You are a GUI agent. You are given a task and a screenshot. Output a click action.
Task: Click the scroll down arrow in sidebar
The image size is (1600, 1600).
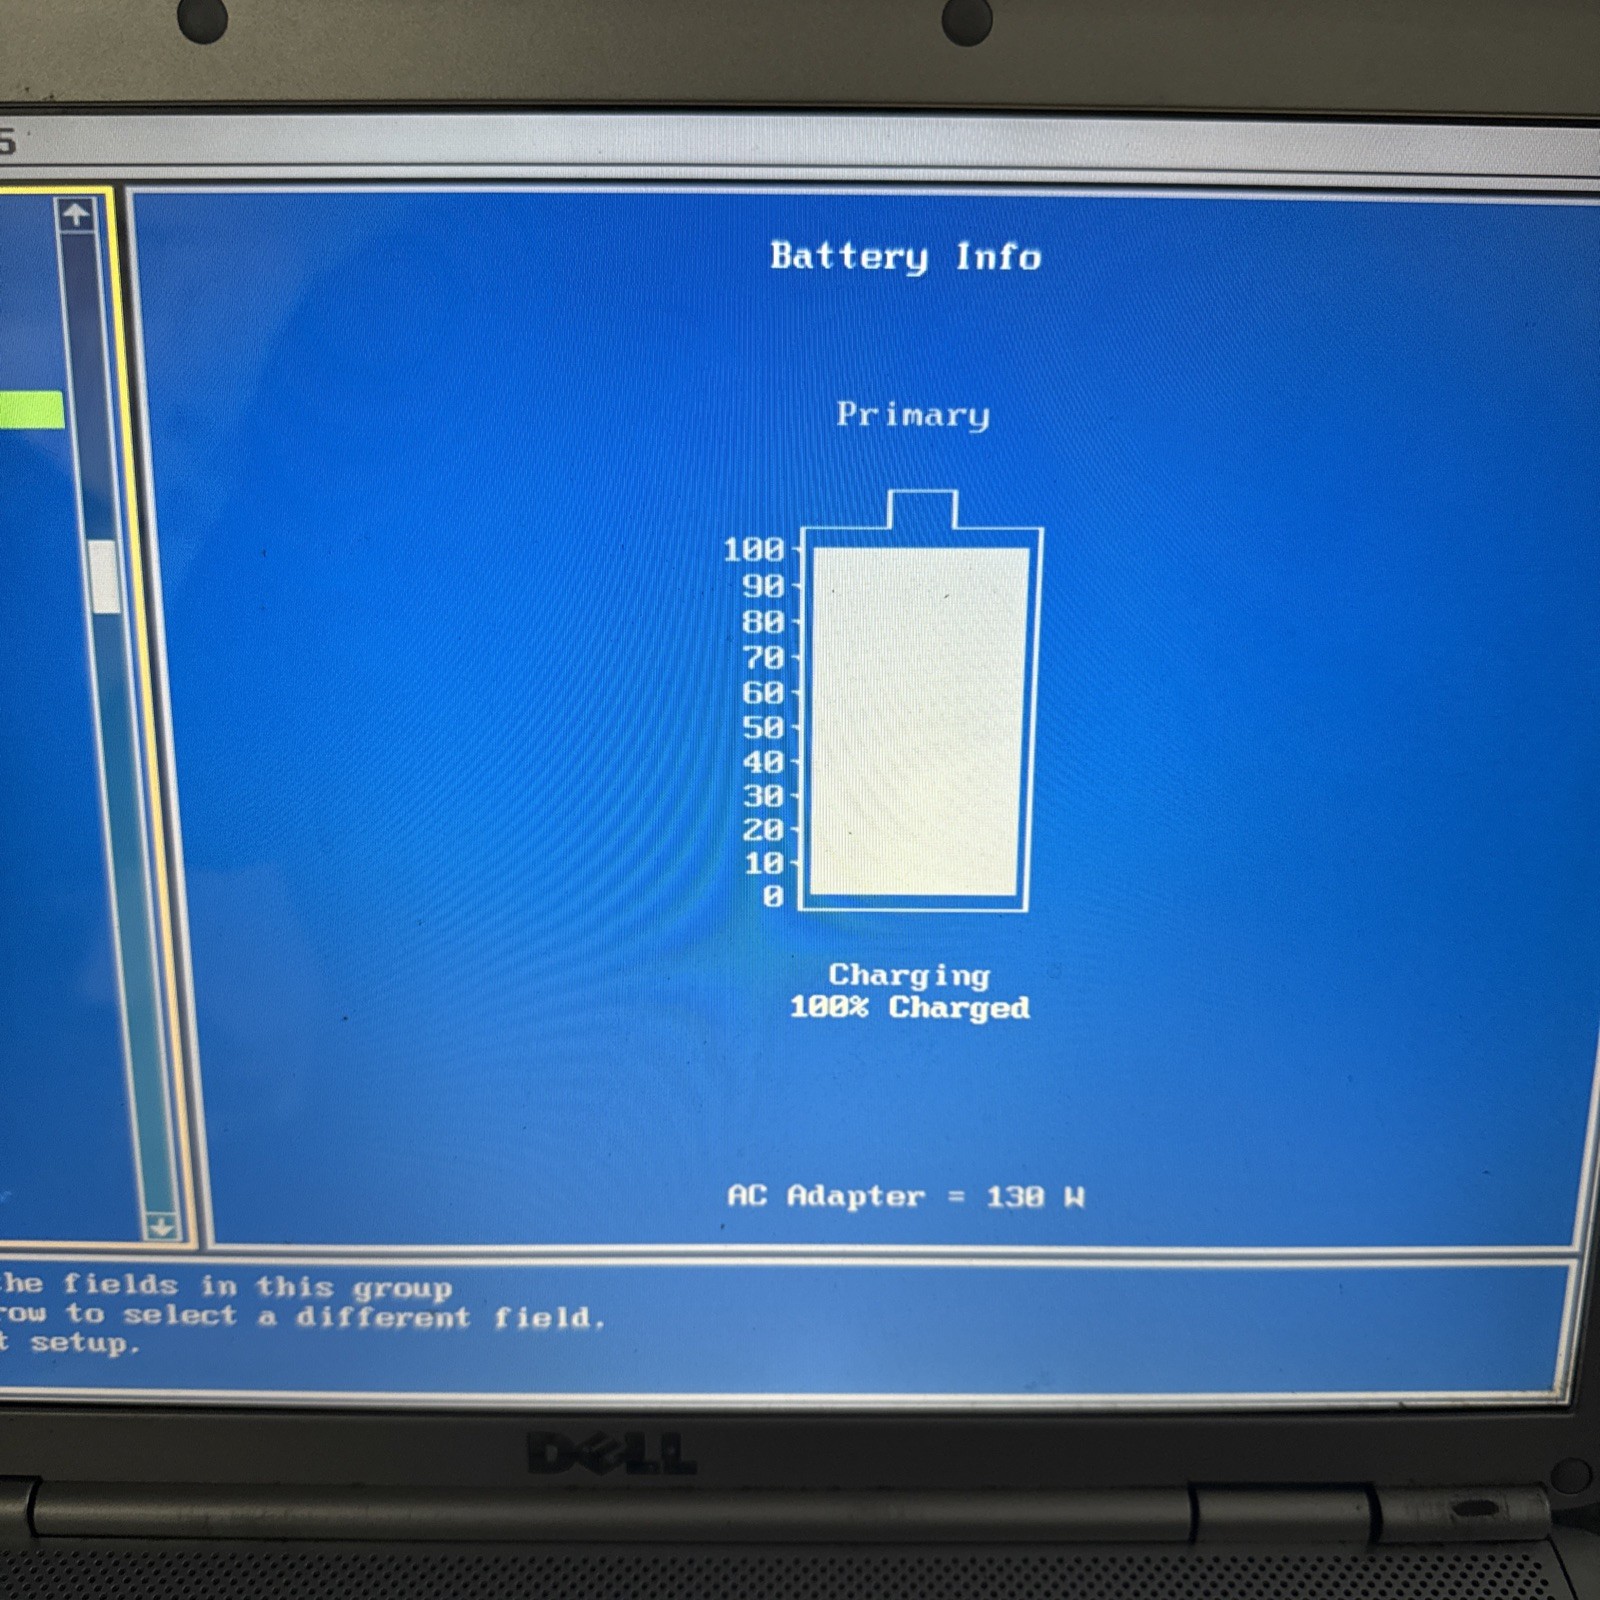(160, 1226)
